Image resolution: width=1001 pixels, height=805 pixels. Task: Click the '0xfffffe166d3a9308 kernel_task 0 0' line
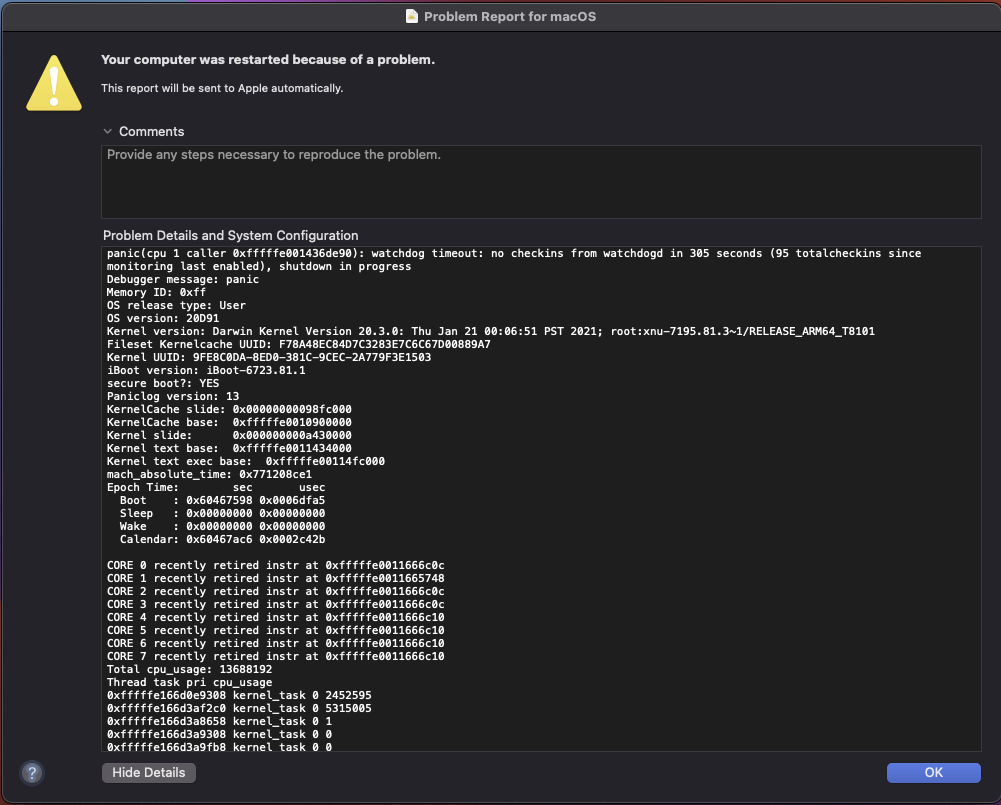click(219, 734)
